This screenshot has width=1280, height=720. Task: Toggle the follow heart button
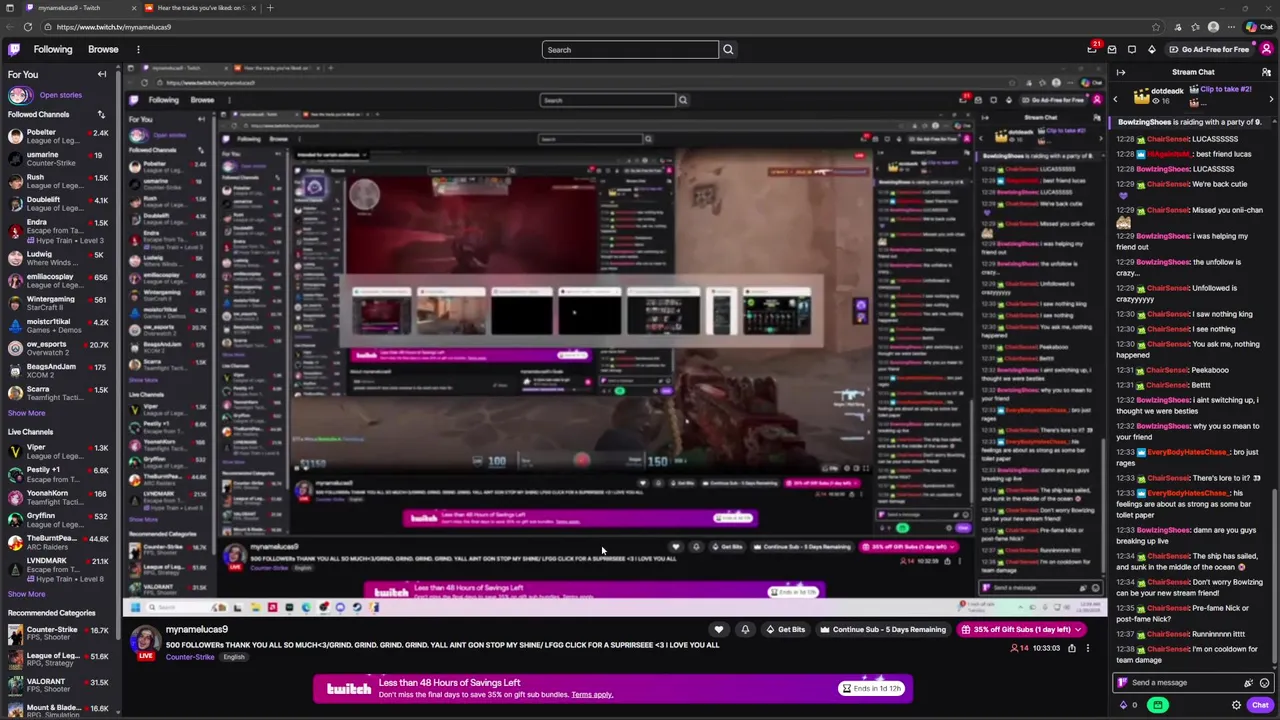718,630
